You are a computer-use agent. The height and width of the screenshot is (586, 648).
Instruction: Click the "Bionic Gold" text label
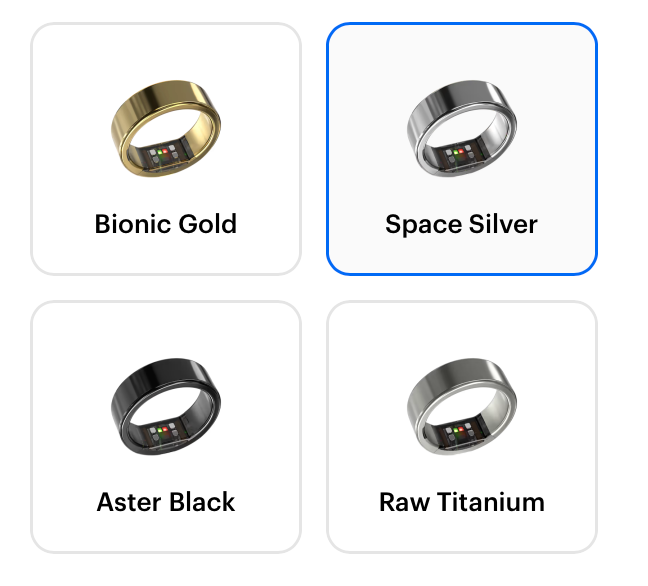pyautogui.click(x=166, y=223)
